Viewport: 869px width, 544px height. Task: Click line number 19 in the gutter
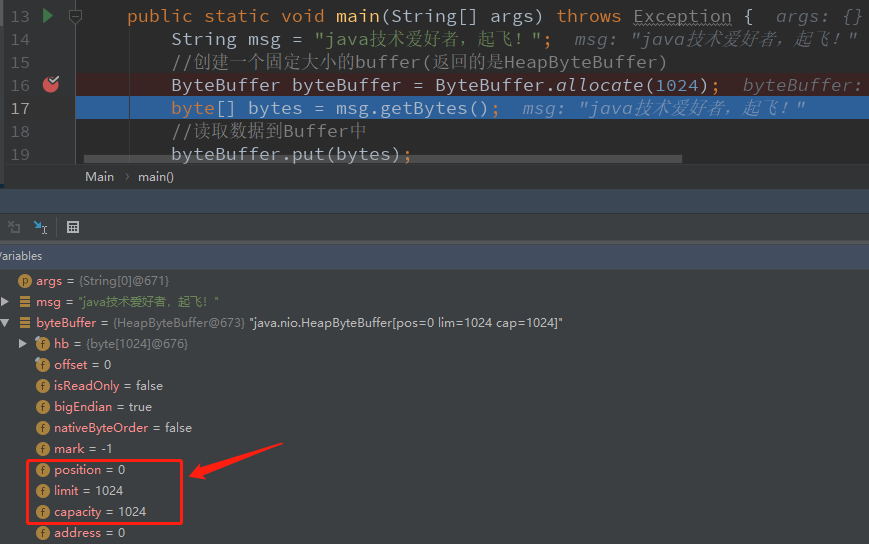(x=20, y=155)
